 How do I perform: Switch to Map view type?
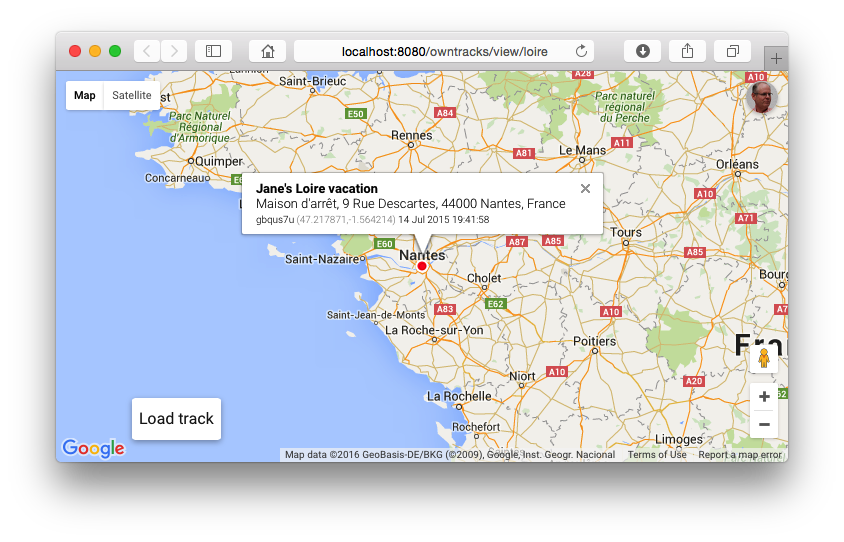pyautogui.click(x=85, y=95)
